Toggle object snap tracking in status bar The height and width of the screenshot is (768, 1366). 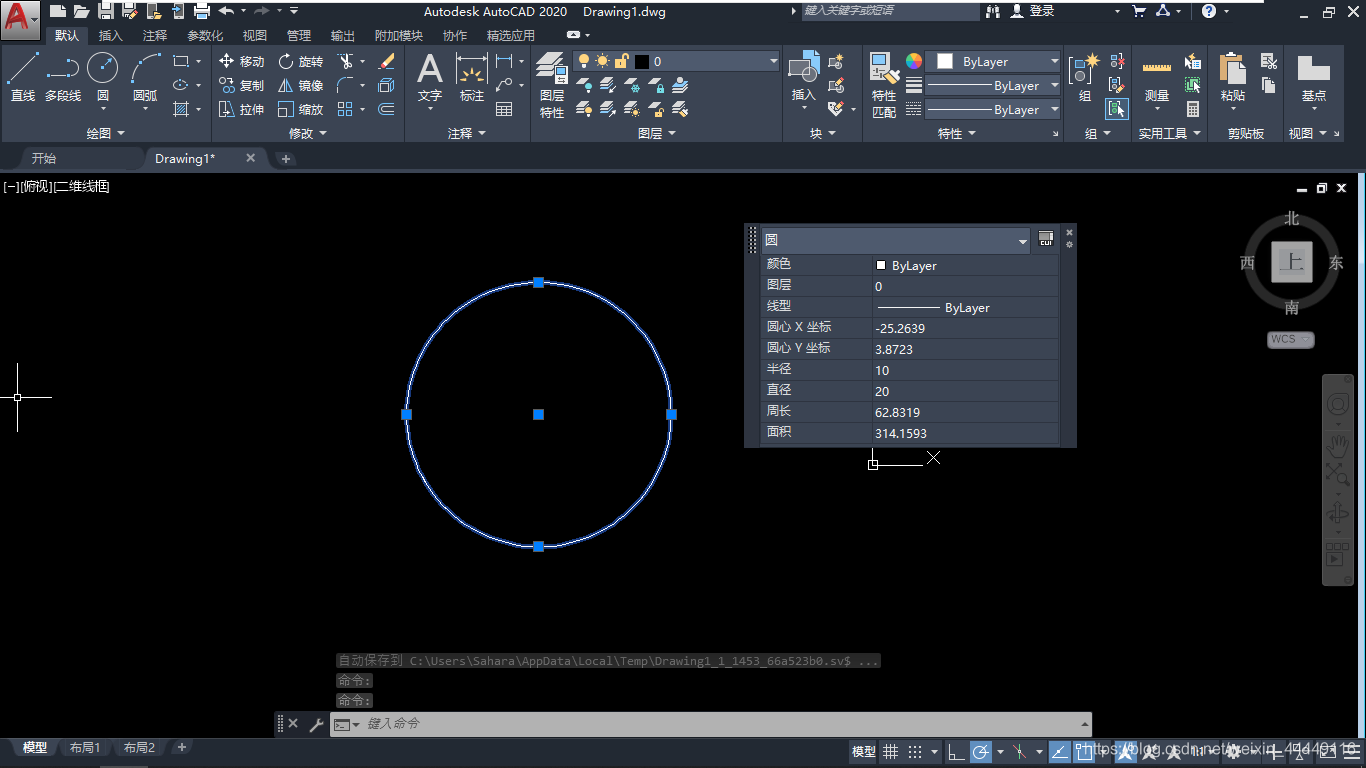(1059, 751)
